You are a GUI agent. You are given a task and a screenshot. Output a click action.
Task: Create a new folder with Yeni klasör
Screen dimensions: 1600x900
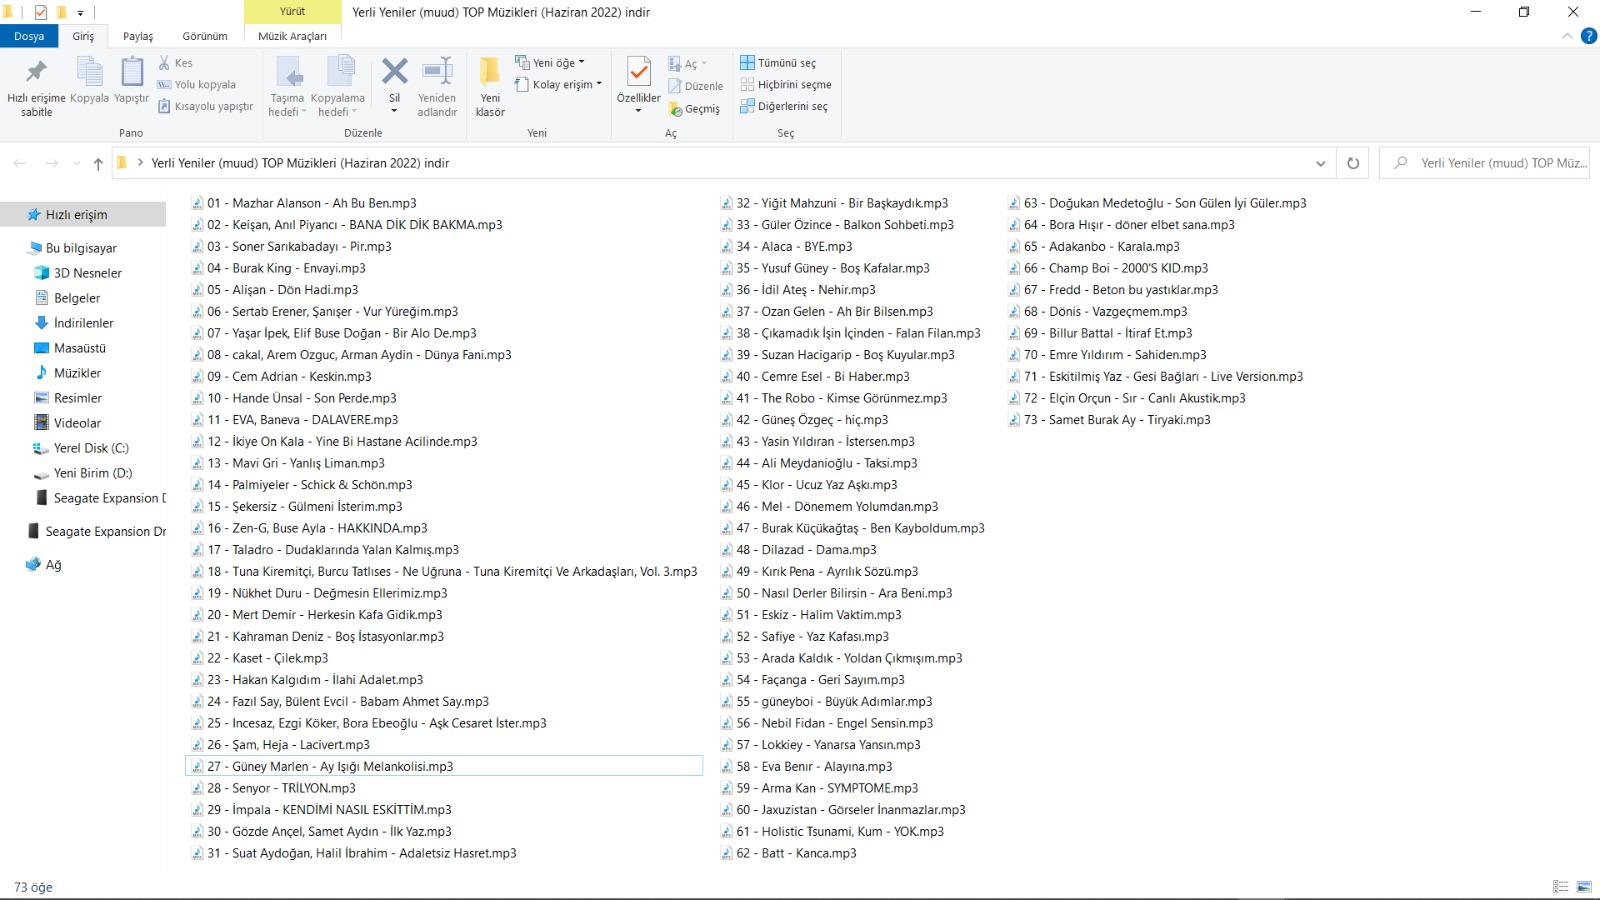(490, 87)
